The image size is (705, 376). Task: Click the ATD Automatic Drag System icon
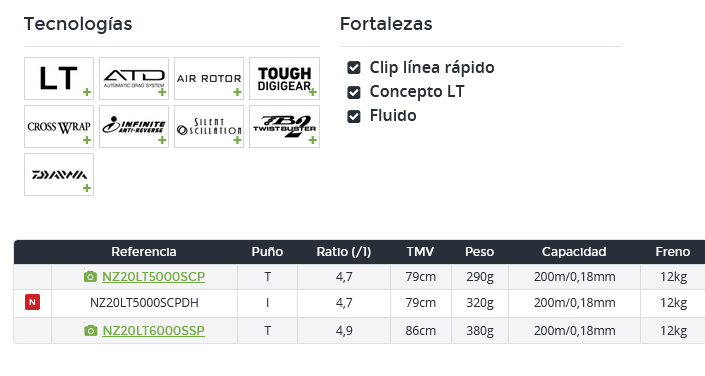[134, 78]
